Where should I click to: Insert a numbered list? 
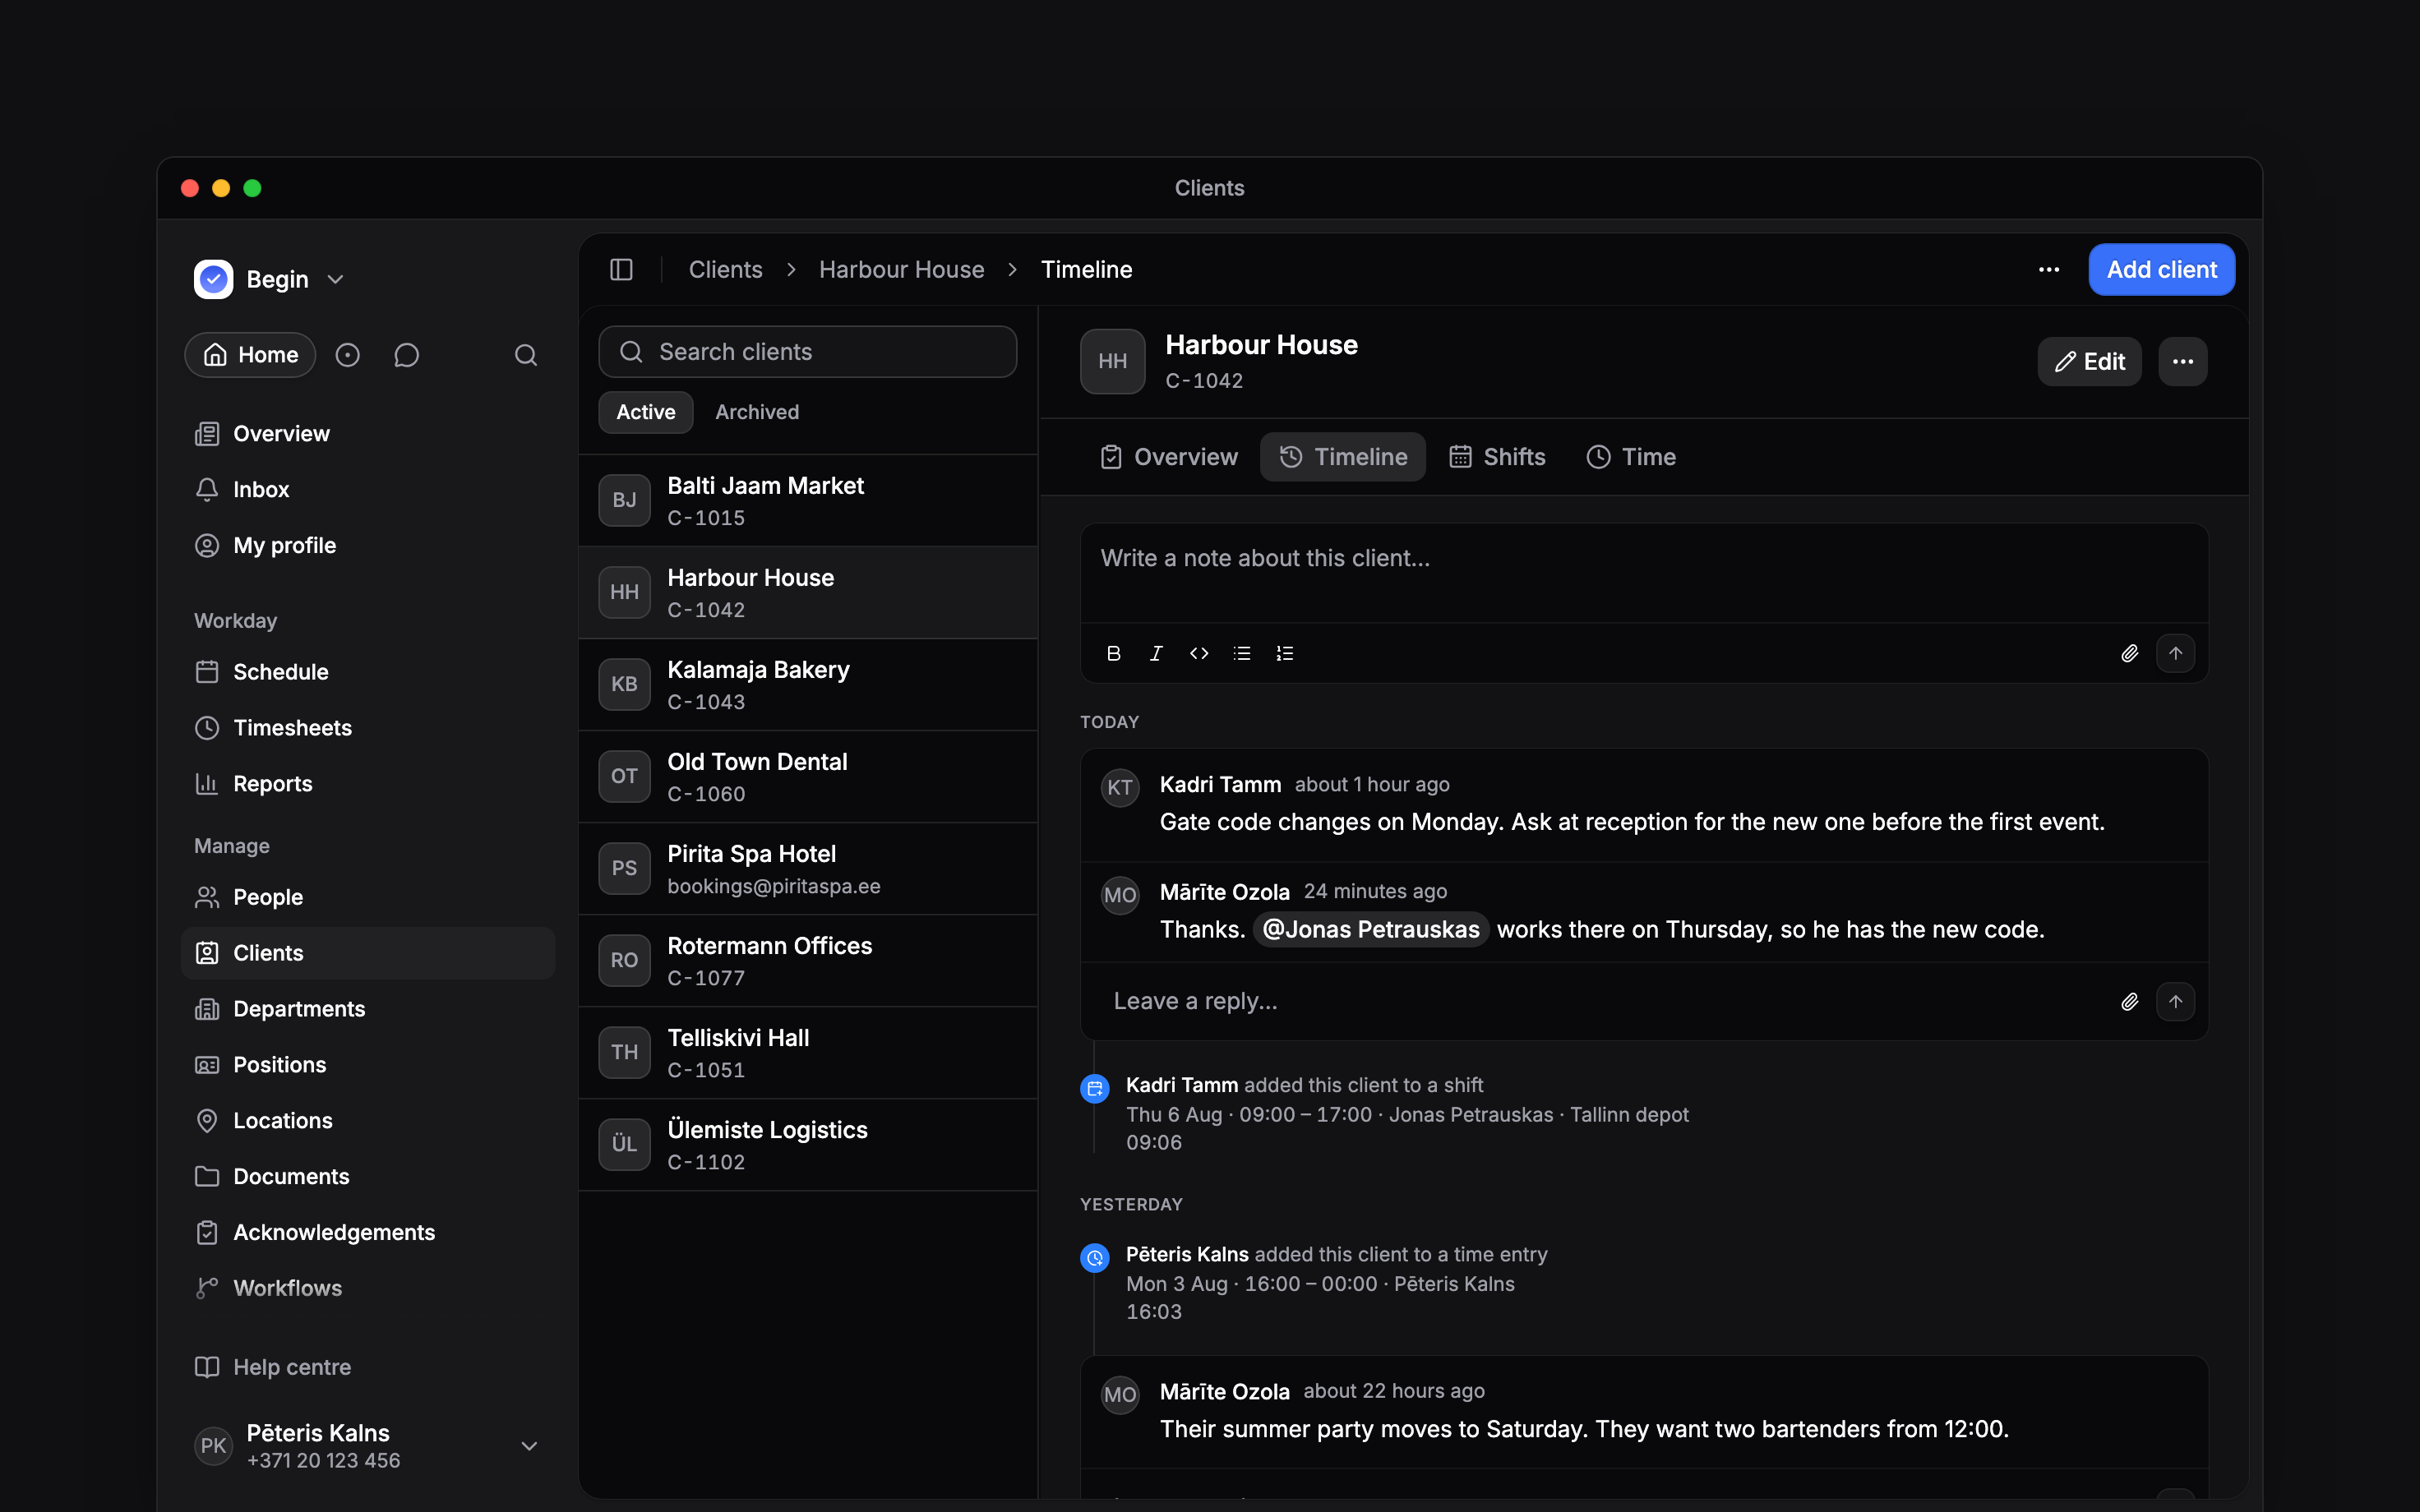click(x=1285, y=653)
